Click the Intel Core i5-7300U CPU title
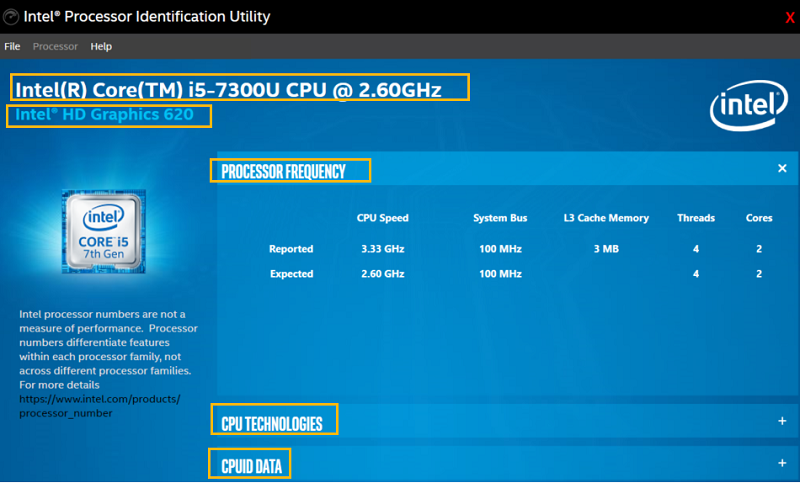800x483 pixels. [x=228, y=90]
